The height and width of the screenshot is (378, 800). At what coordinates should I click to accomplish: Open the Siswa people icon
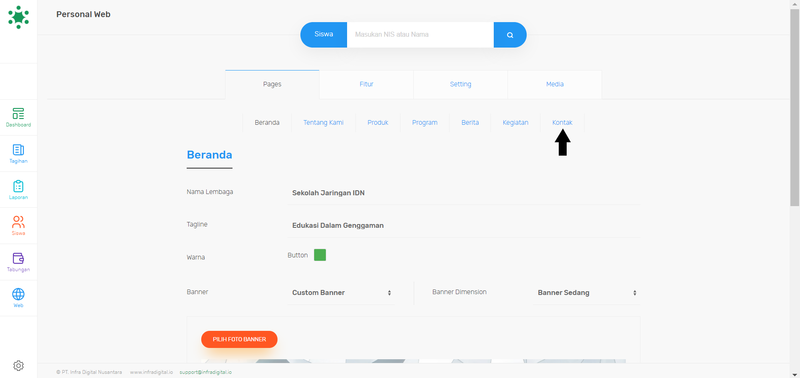(18, 222)
